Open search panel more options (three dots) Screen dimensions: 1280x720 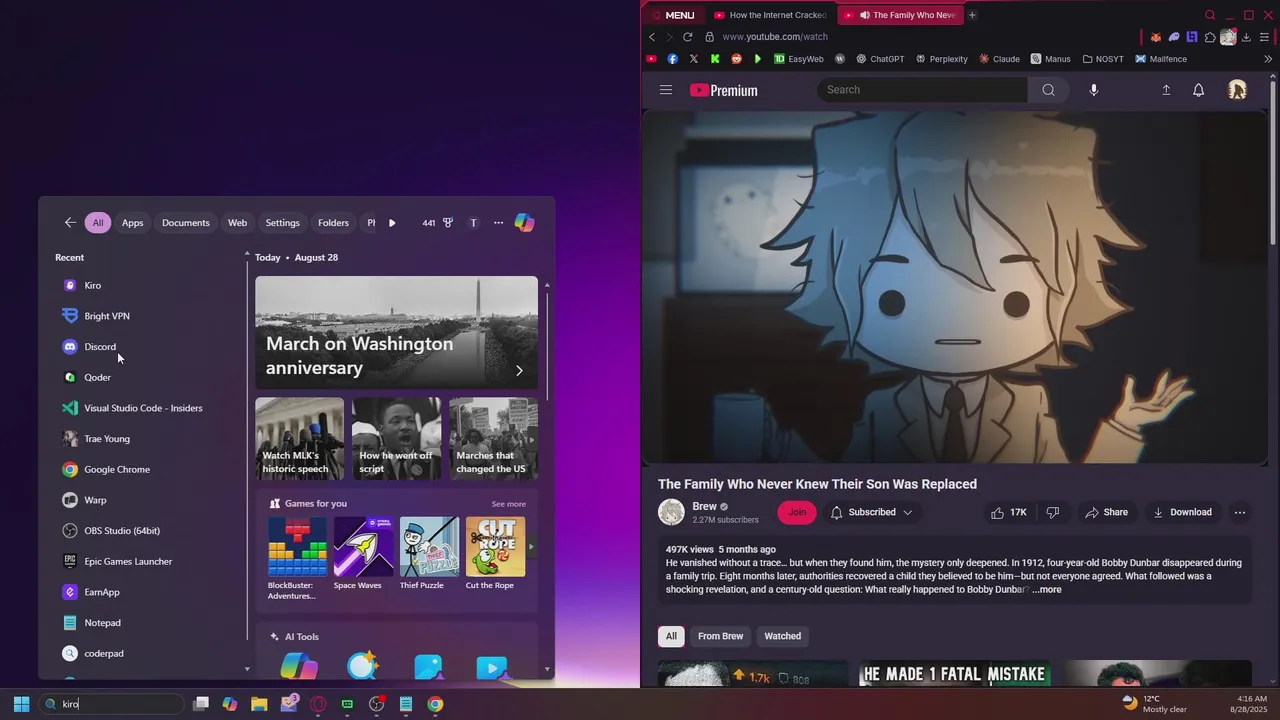click(x=498, y=223)
